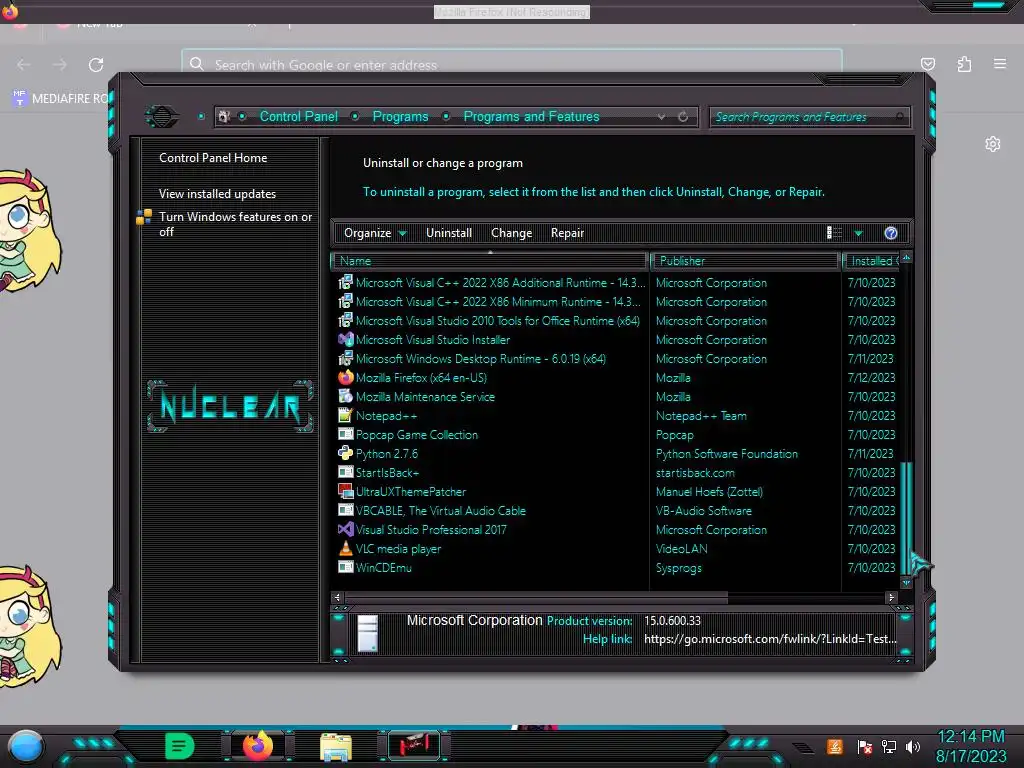Click the Uninstall button

[449, 233]
